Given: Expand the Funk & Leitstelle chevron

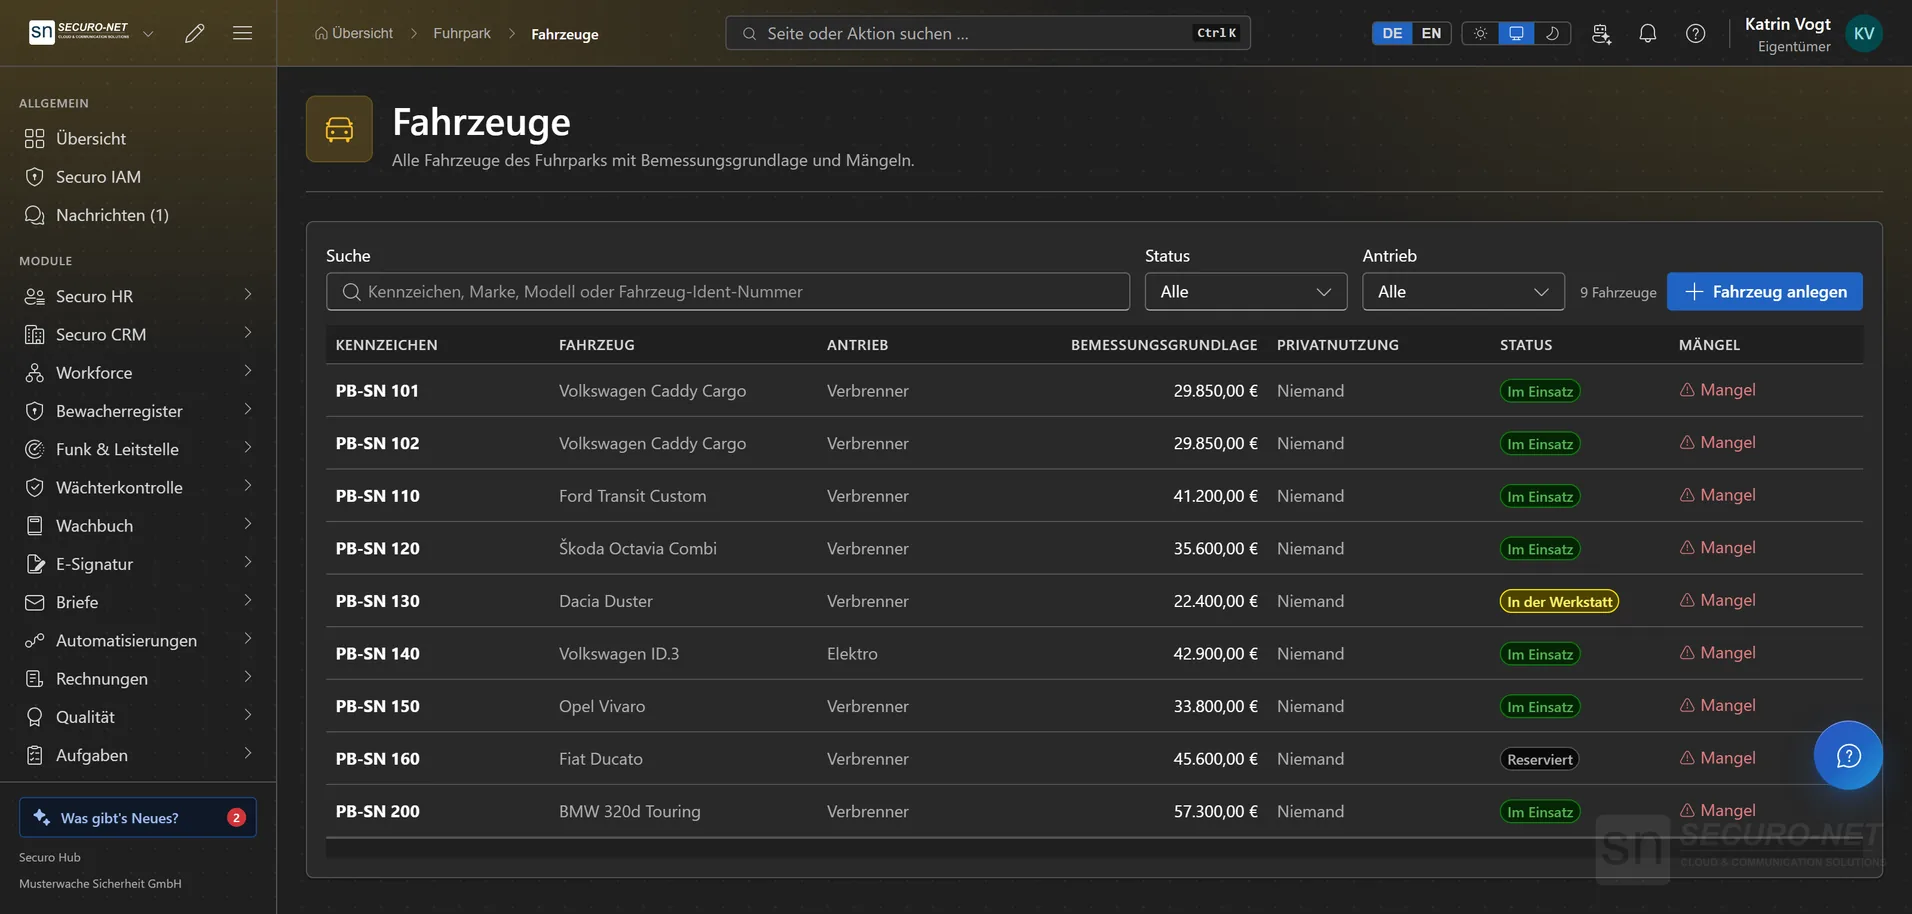Looking at the screenshot, I should pos(247,448).
